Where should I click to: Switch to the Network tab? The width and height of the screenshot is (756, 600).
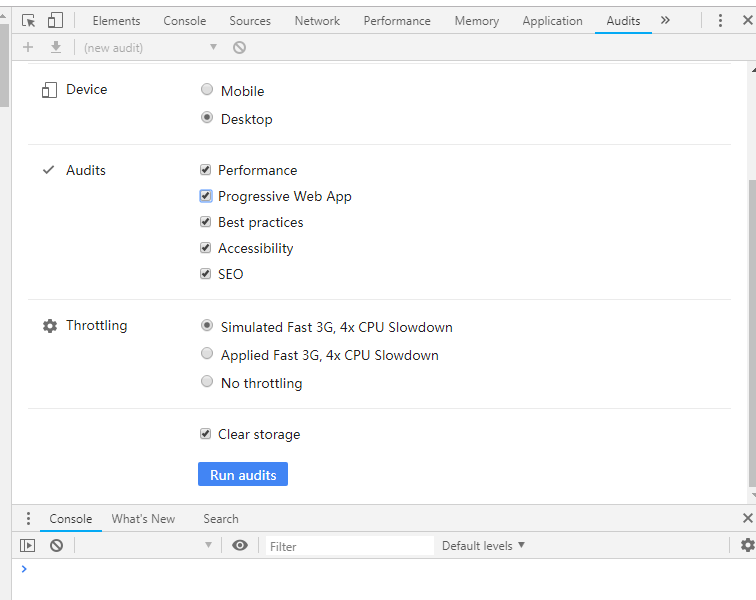(x=317, y=21)
